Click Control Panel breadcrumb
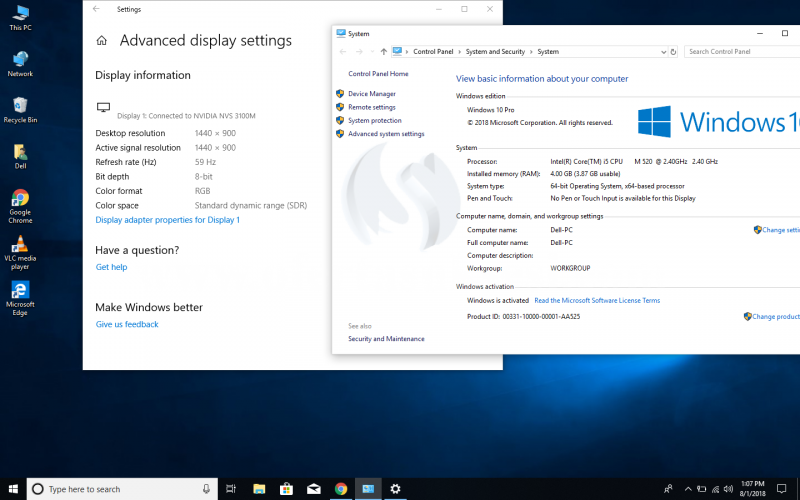 433,52
